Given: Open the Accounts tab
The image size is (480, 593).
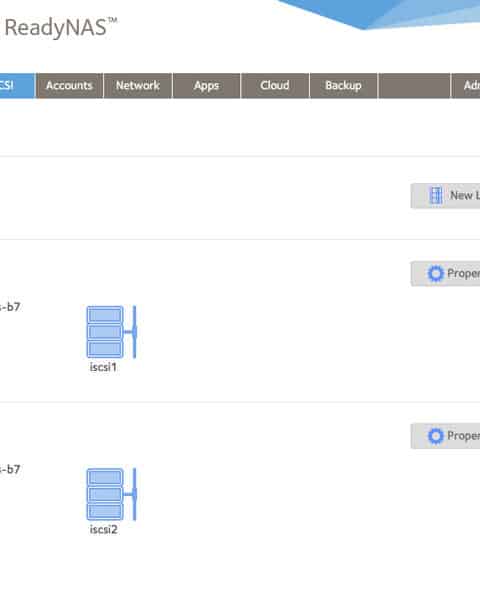Looking at the screenshot, I should coord(69,86).
